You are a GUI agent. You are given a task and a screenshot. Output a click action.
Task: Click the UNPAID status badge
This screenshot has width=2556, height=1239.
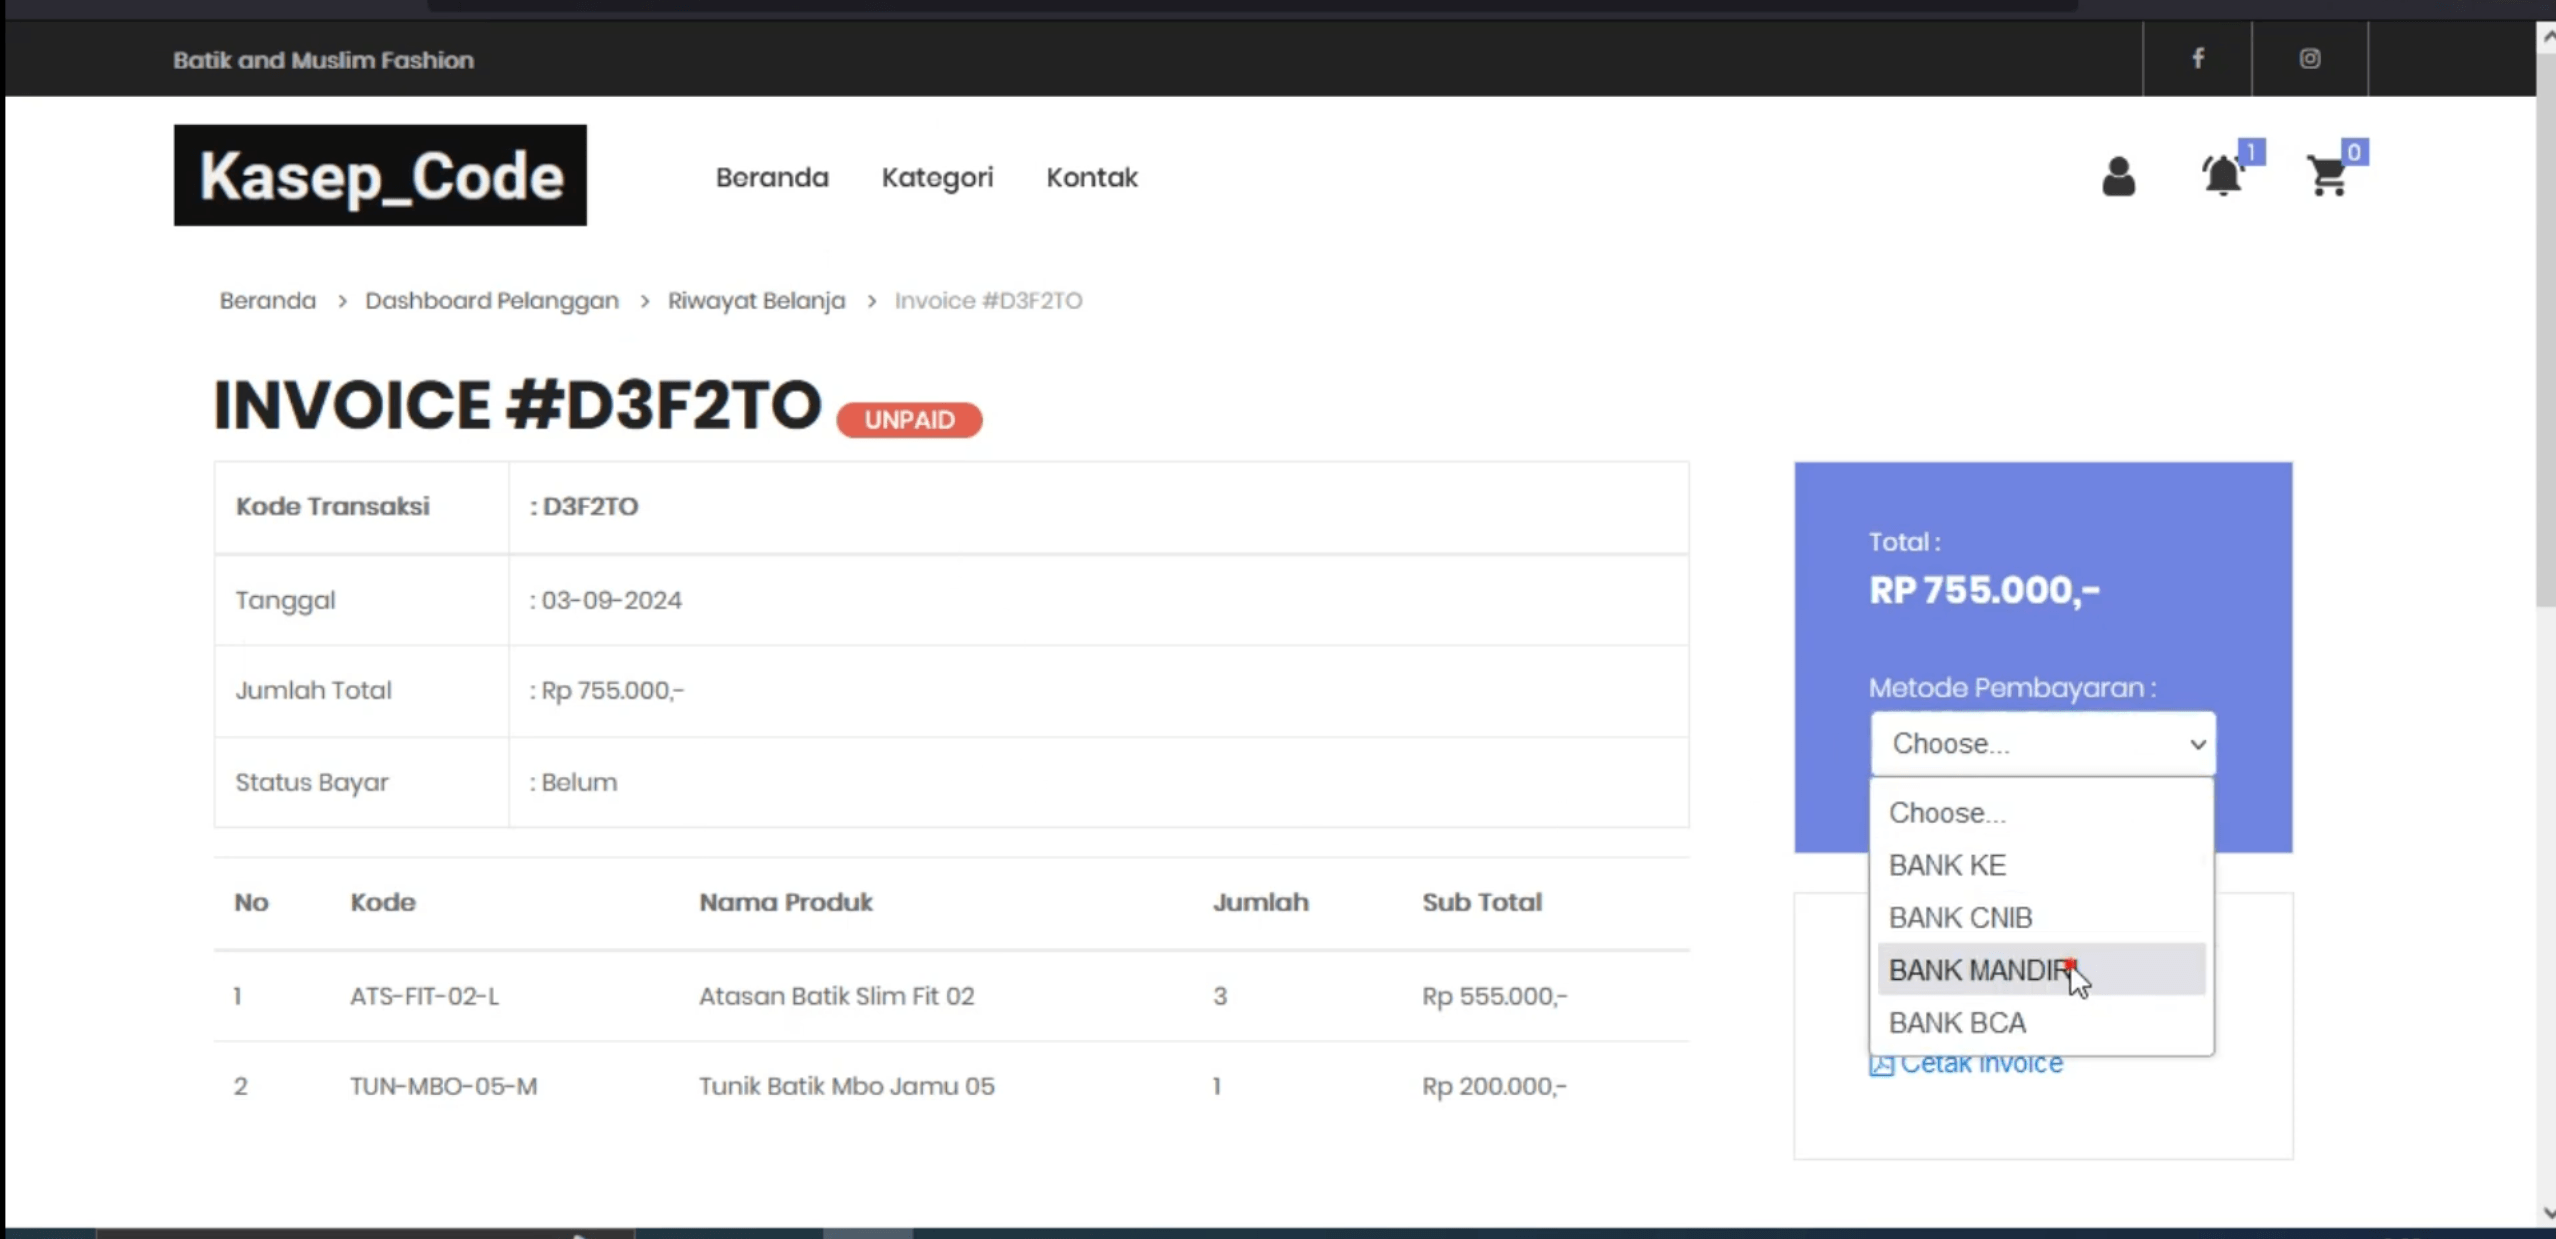(909, 420)
